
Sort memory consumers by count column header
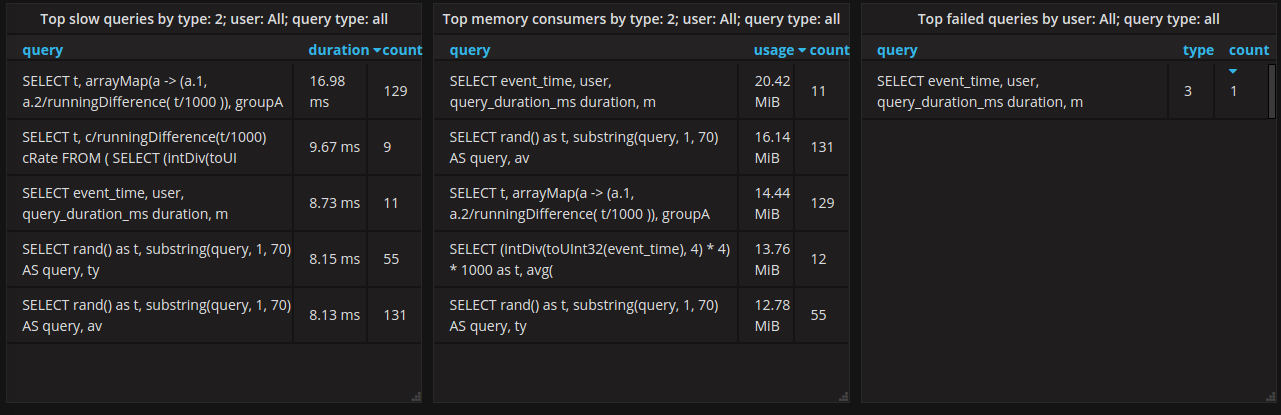829,50
